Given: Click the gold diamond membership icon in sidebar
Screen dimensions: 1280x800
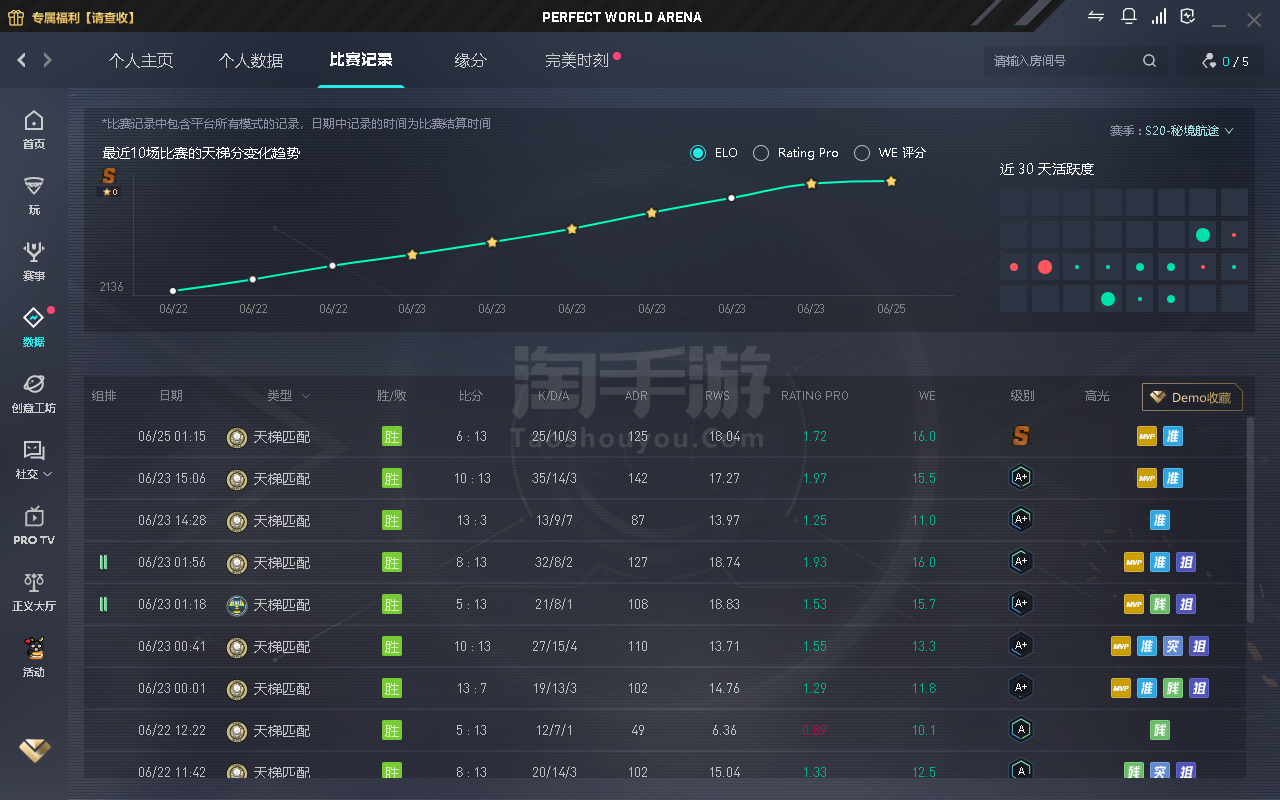Looking at the screenshot, I should tap(34, 750).
